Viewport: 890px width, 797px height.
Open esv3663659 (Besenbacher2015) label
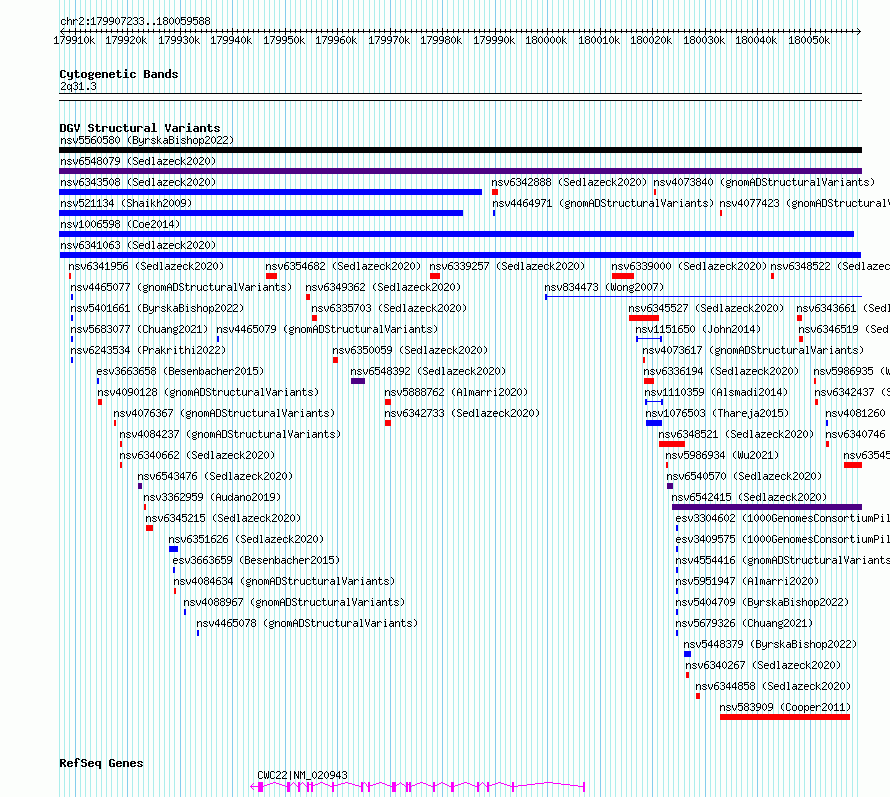(x=256, y=560)
